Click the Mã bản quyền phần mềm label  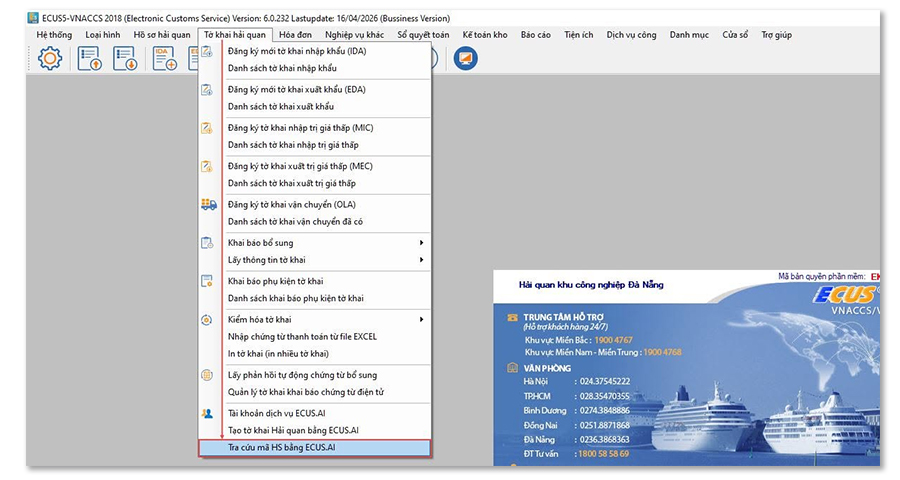820,277
